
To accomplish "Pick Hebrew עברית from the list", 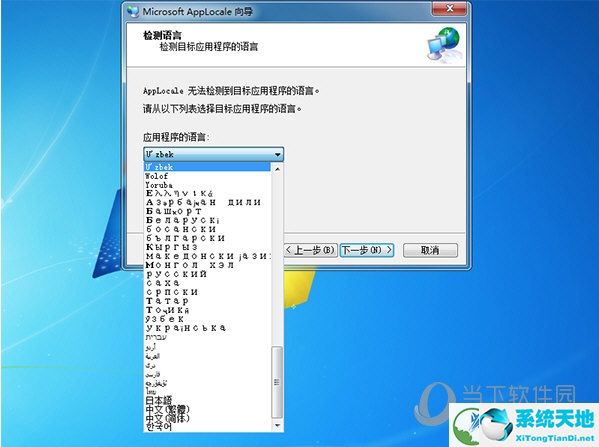I will tap(207, 337).
